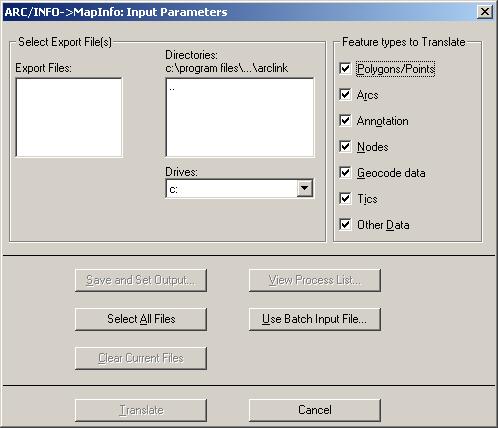Click the Save and Set Output button
The image size is (498, 428).
pos(141,280)
